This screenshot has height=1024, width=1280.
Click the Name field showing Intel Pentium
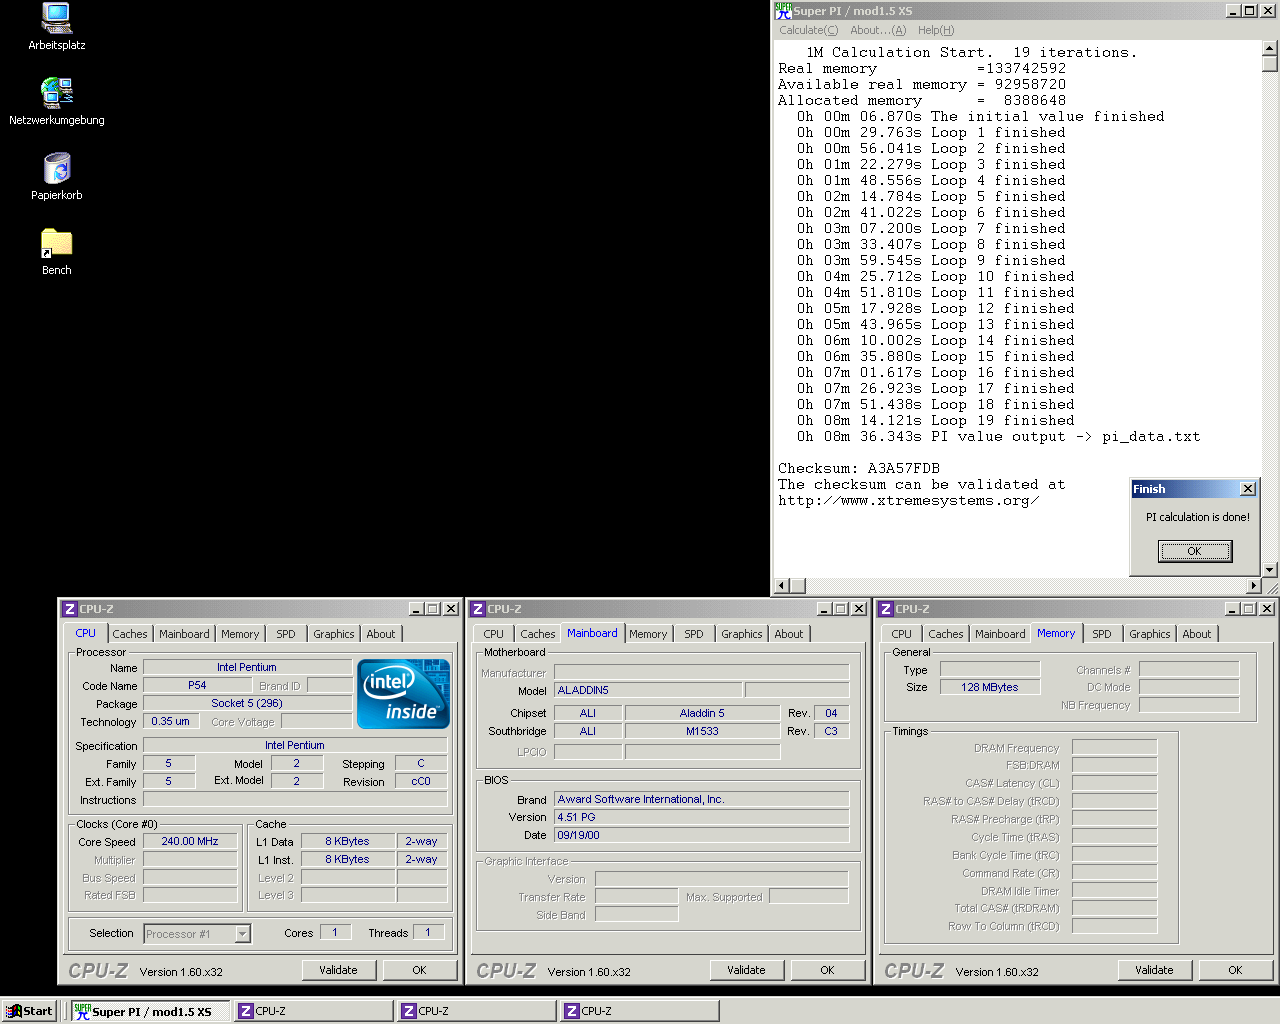(x=247, y=667)
